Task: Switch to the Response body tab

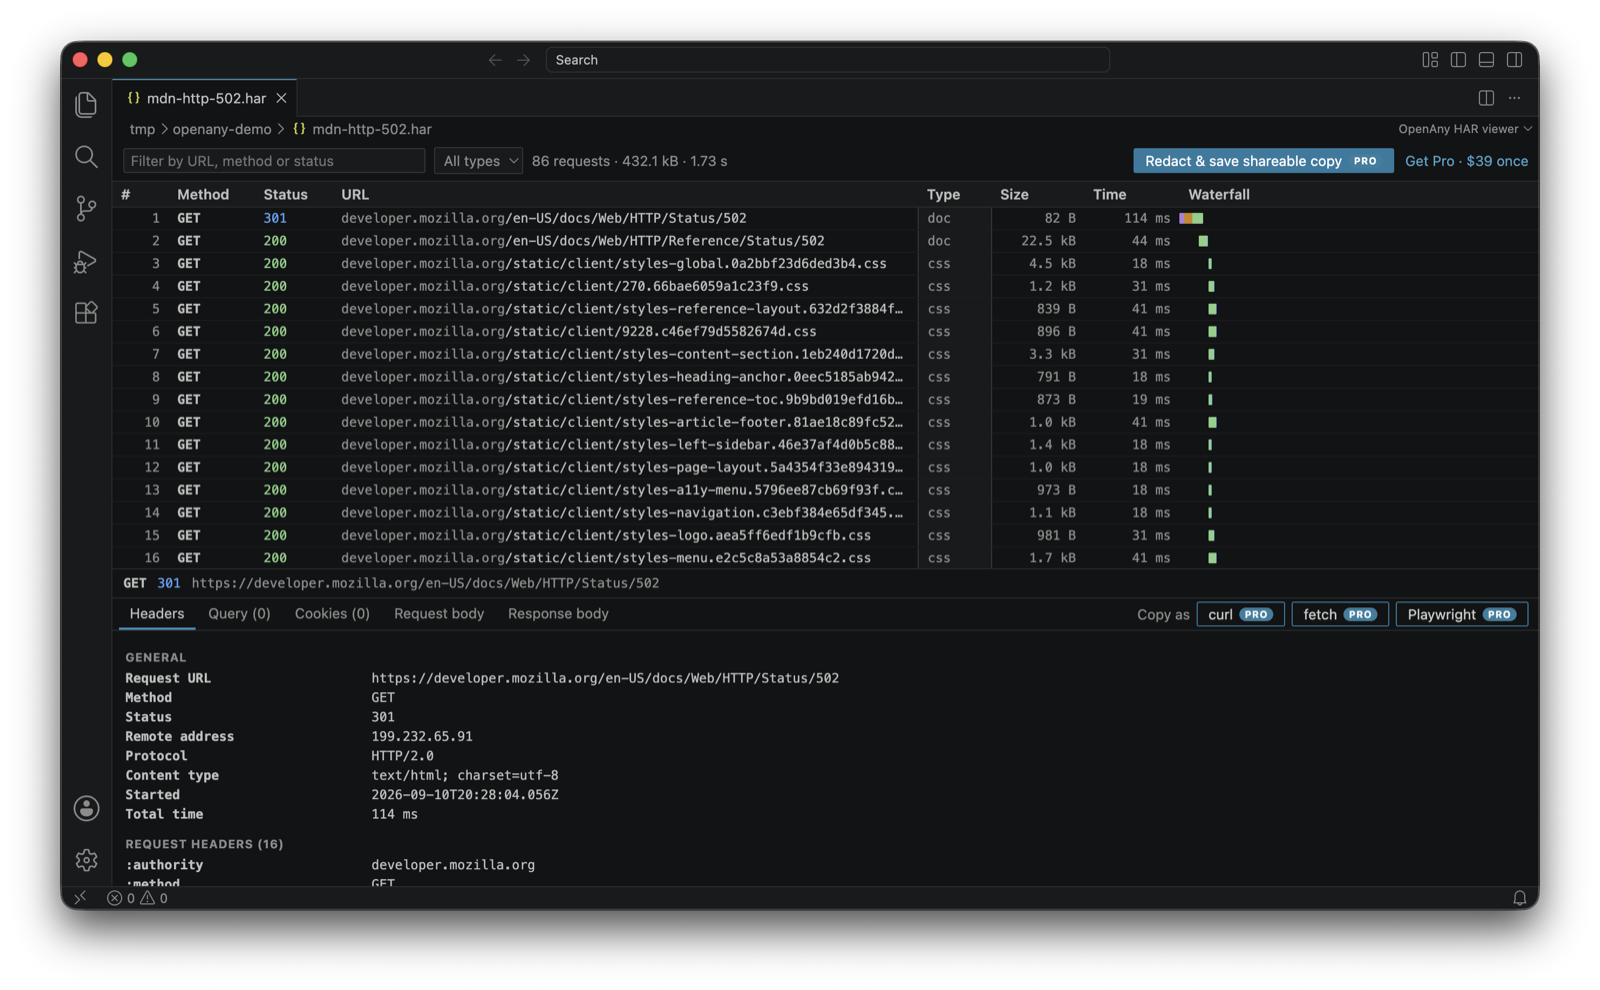Action: click(x=558, y=614)
